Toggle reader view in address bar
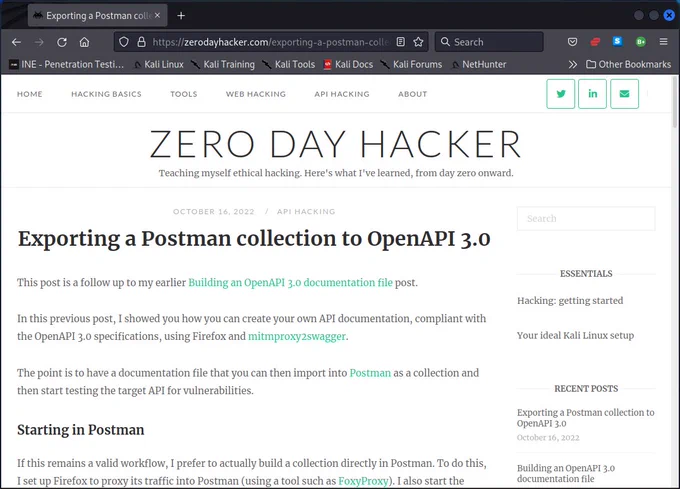Viewport: 680px width, 489px height. pyautogui.click(x=401, y=42)
